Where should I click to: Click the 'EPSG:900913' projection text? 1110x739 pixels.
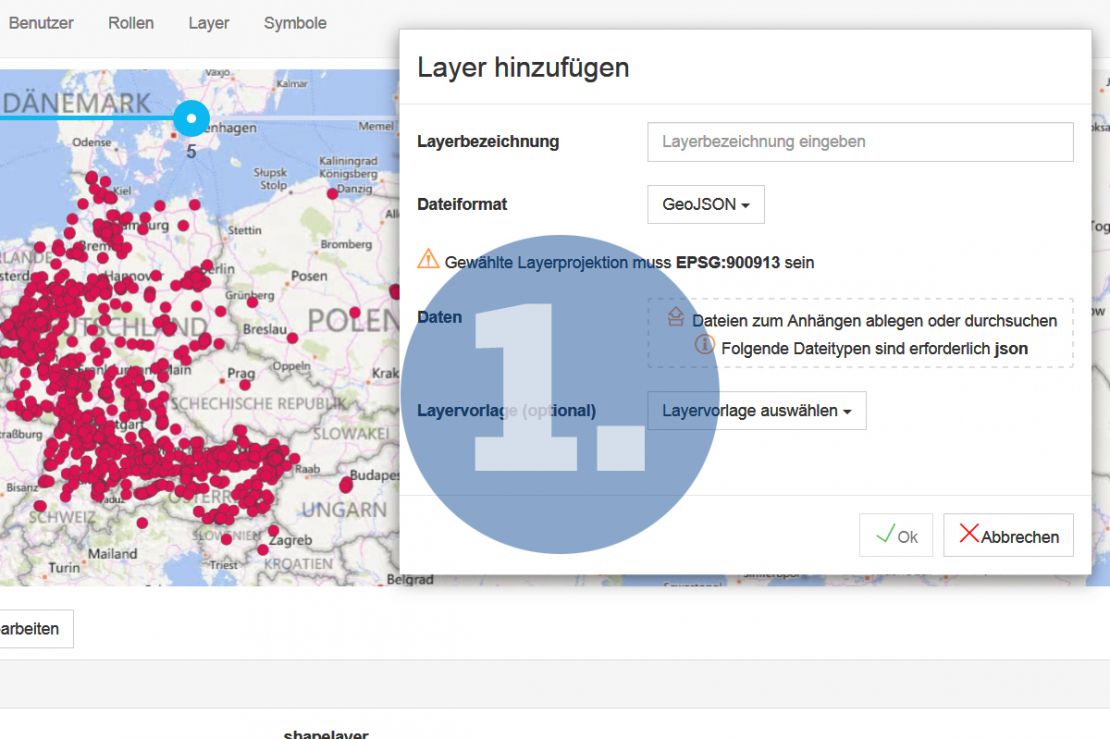[x=728, y=263]
